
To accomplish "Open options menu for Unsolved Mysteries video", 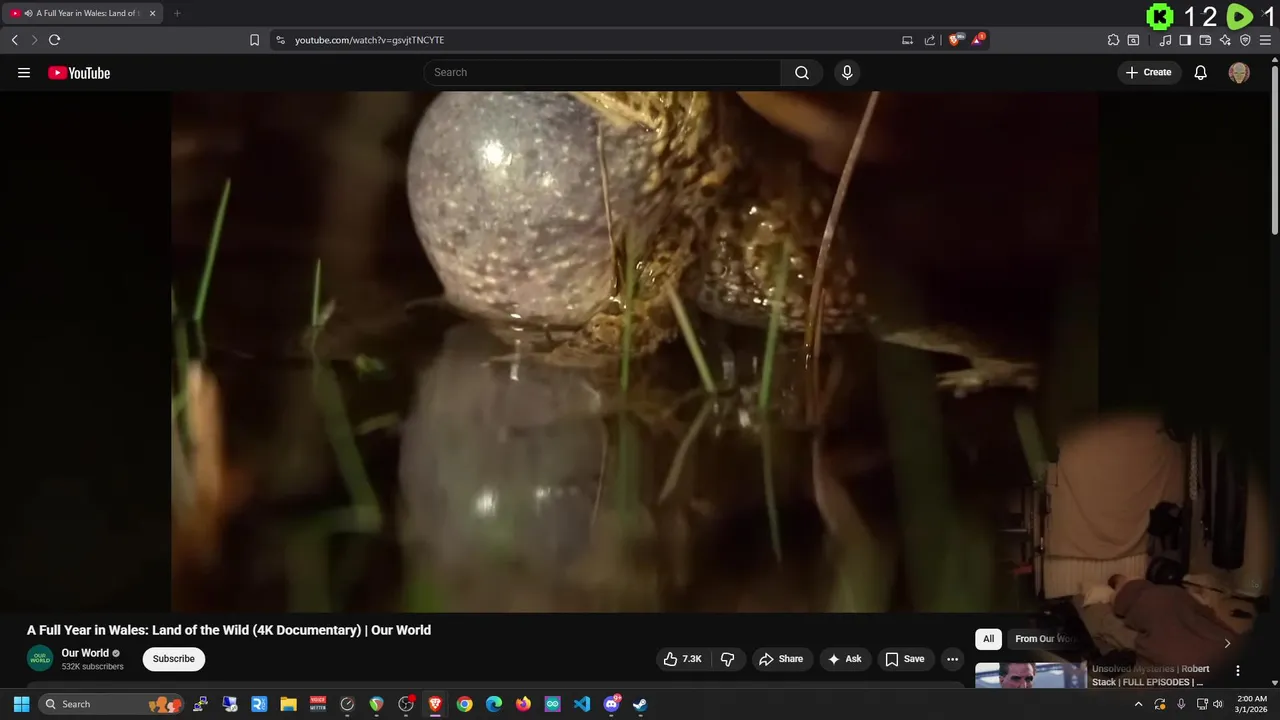I will point(1238,671).
